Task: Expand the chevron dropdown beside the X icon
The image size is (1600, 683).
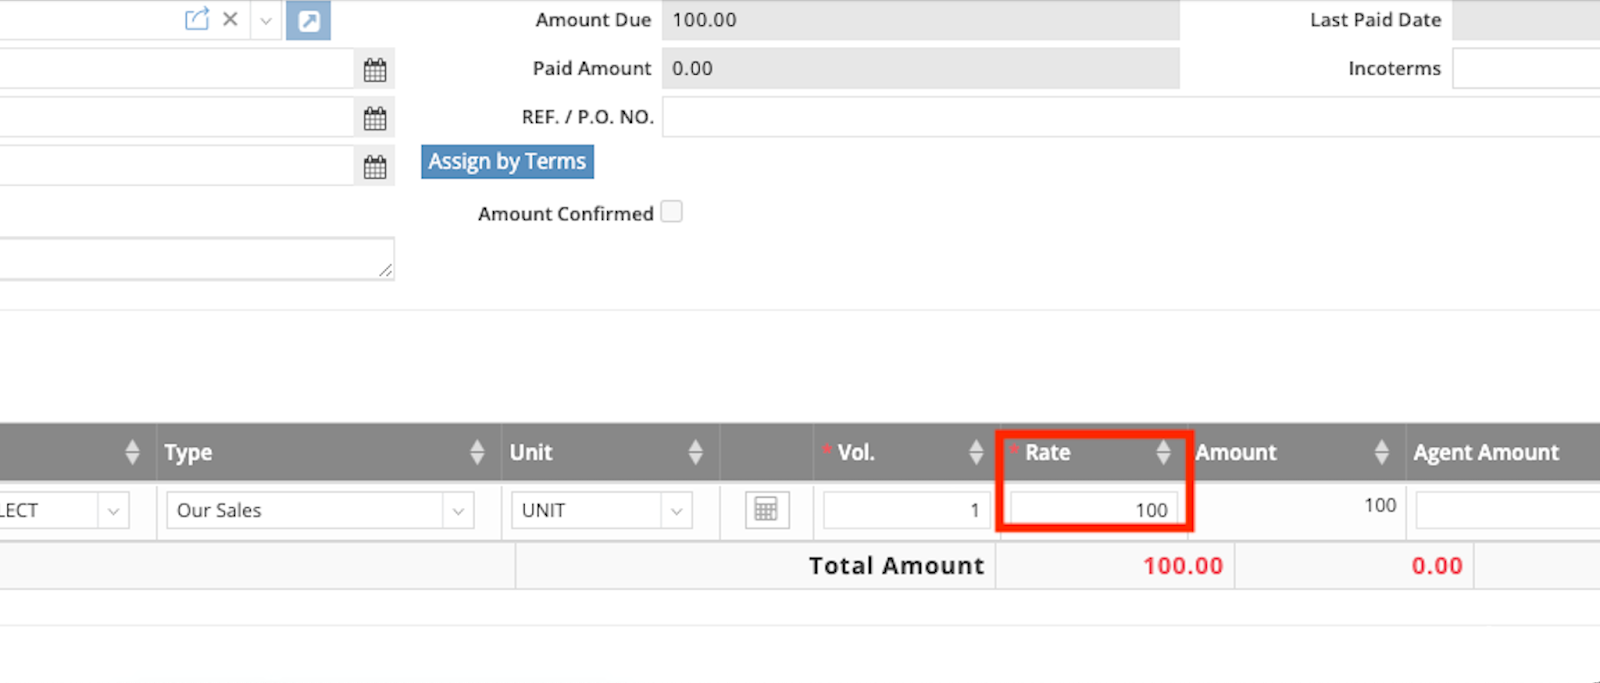Action: [x=266, y=20]
